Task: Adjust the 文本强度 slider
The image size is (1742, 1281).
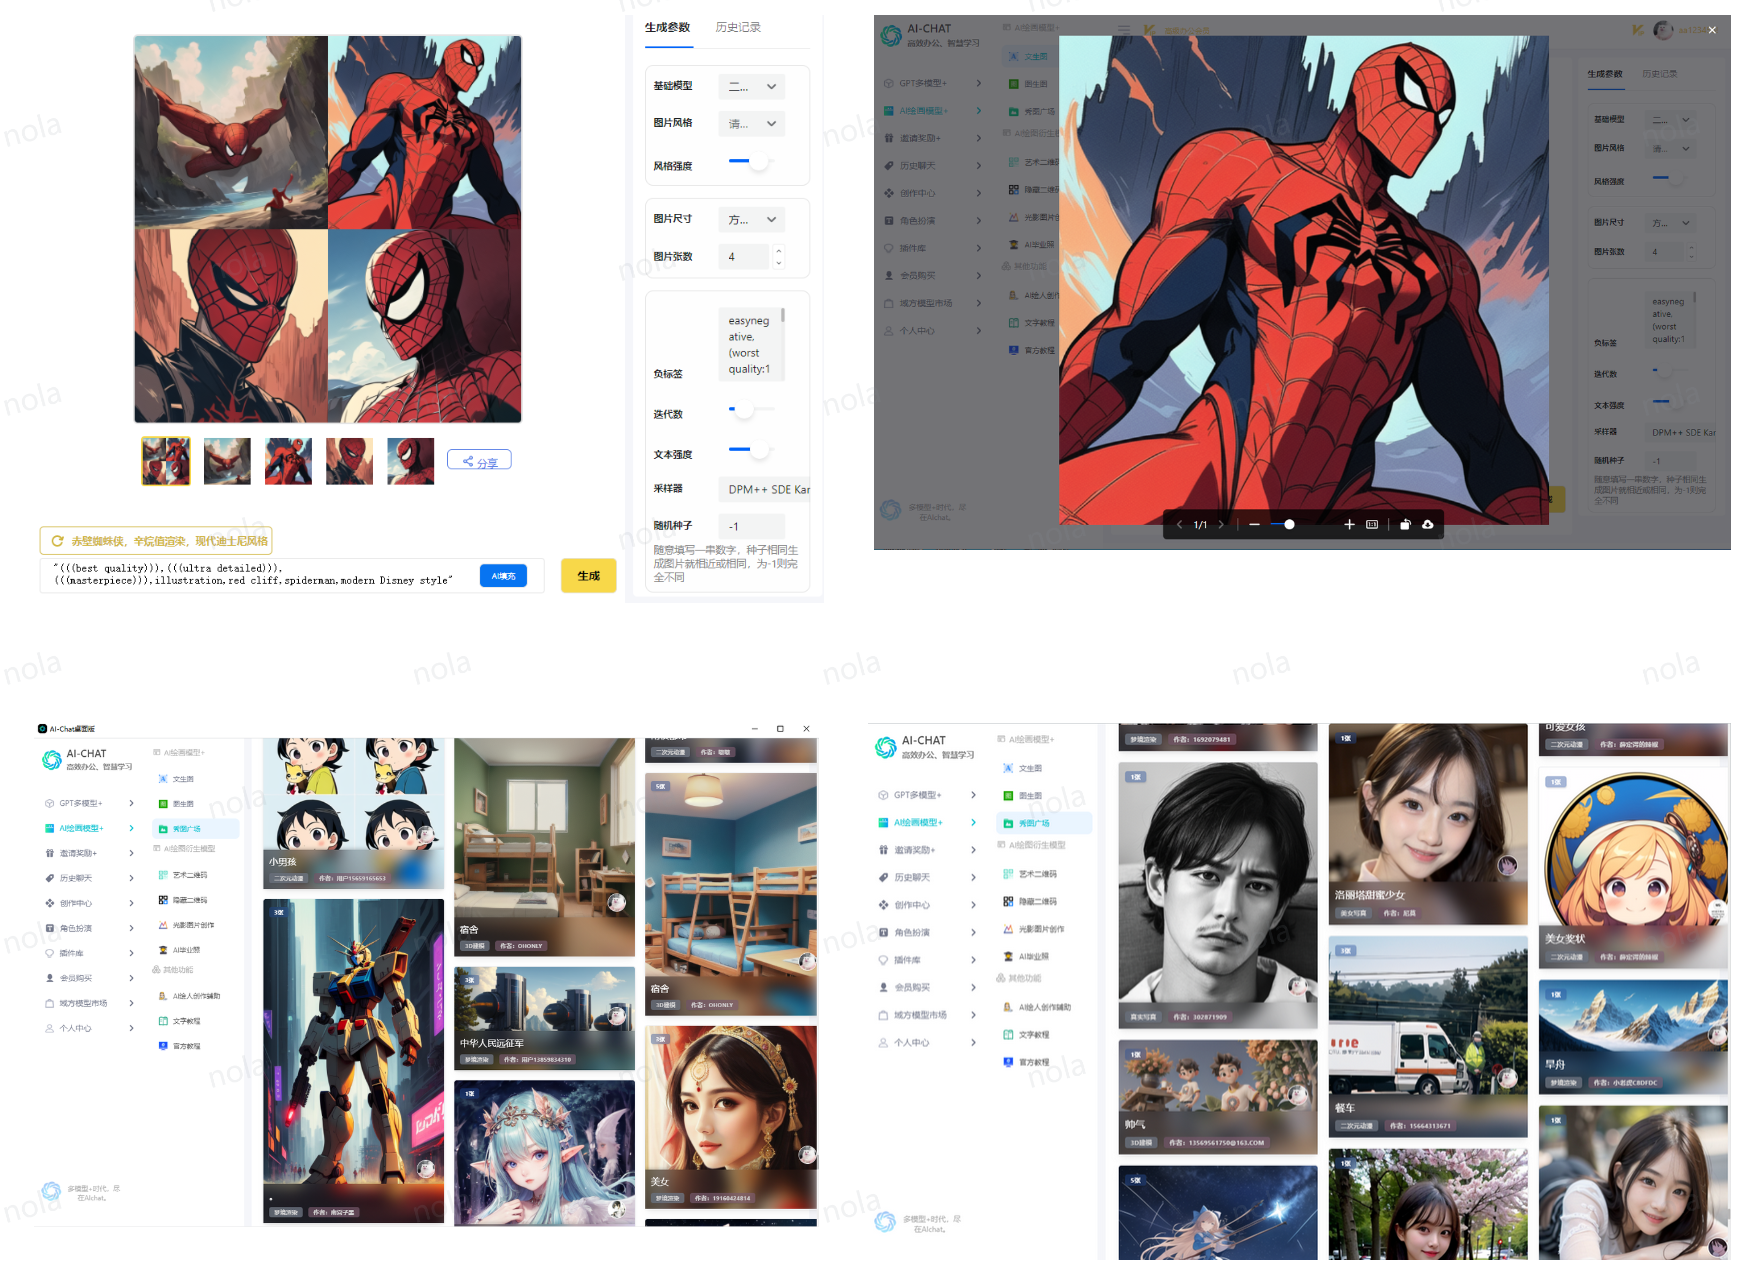Action: (x=753, y=449)
